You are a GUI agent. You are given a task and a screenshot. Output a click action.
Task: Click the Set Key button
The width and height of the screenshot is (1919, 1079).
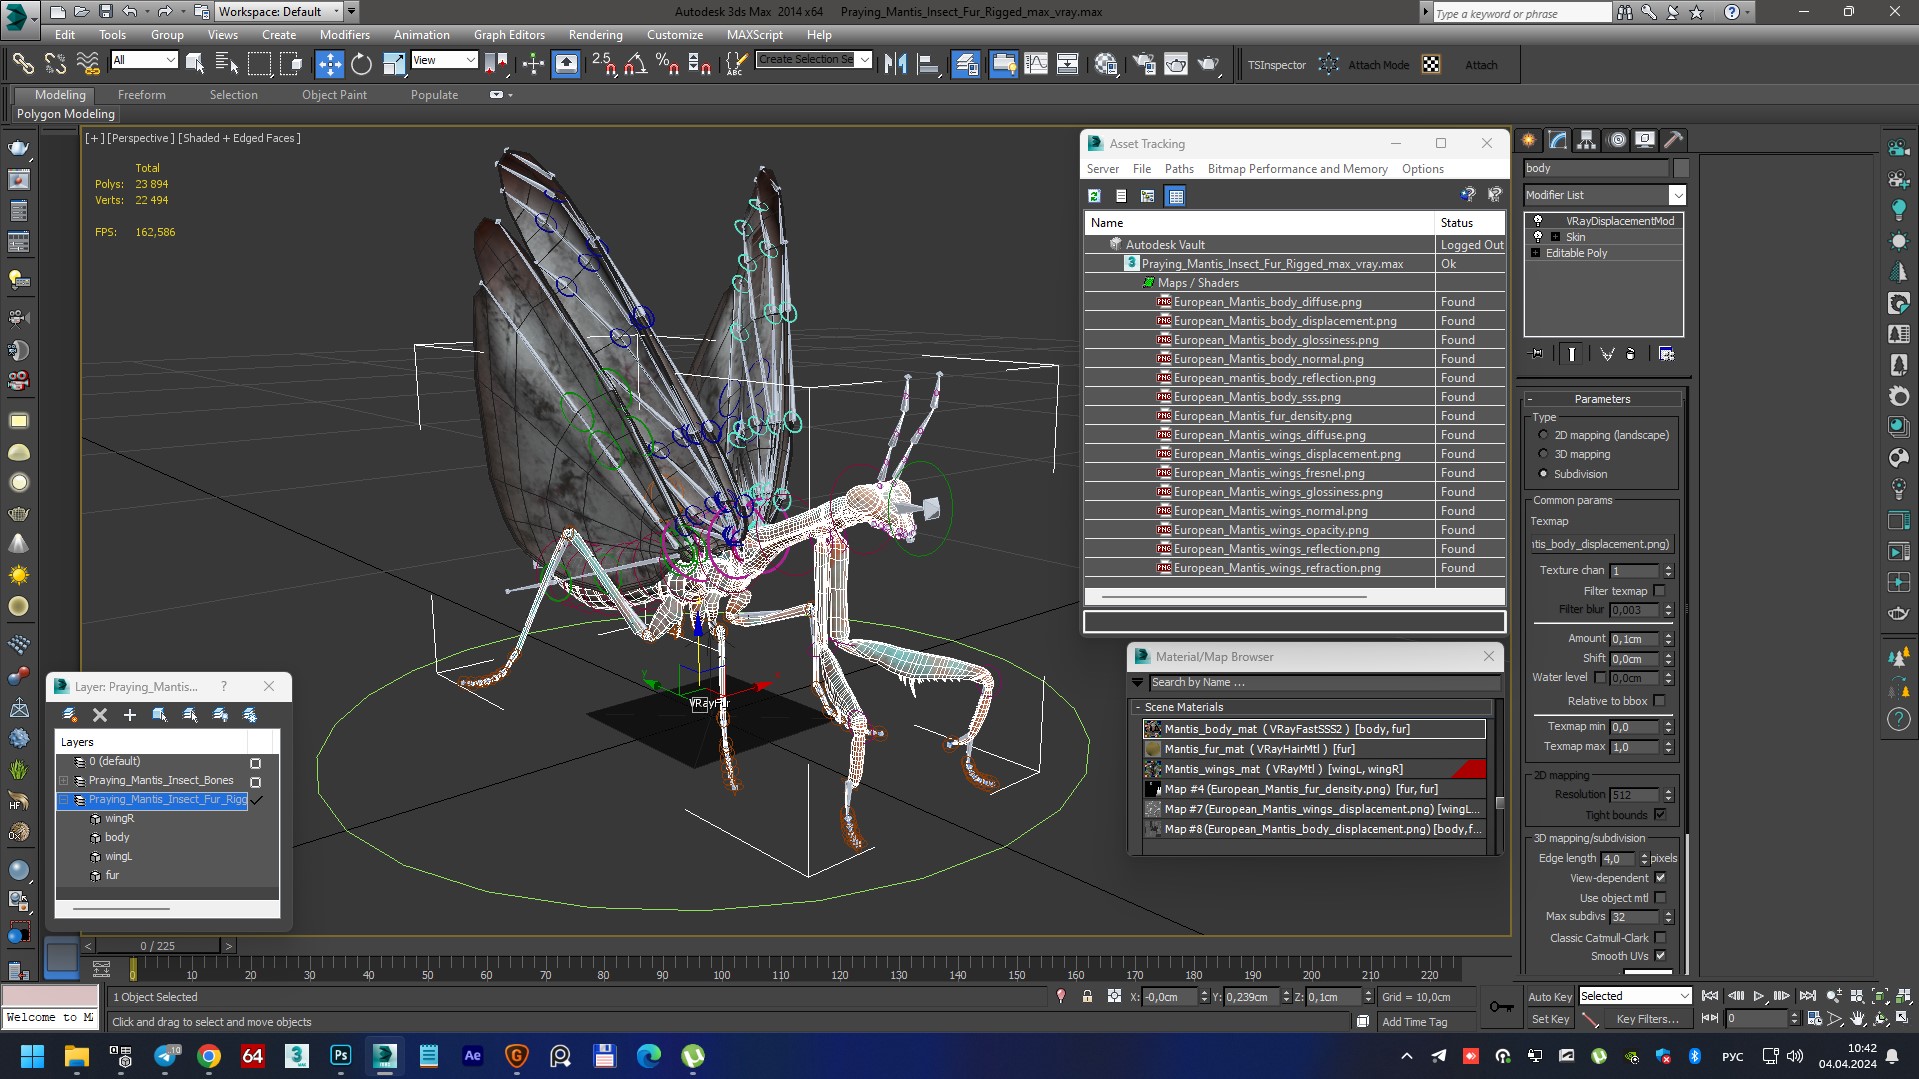pyautogui.click(x=1549, y=1019)
